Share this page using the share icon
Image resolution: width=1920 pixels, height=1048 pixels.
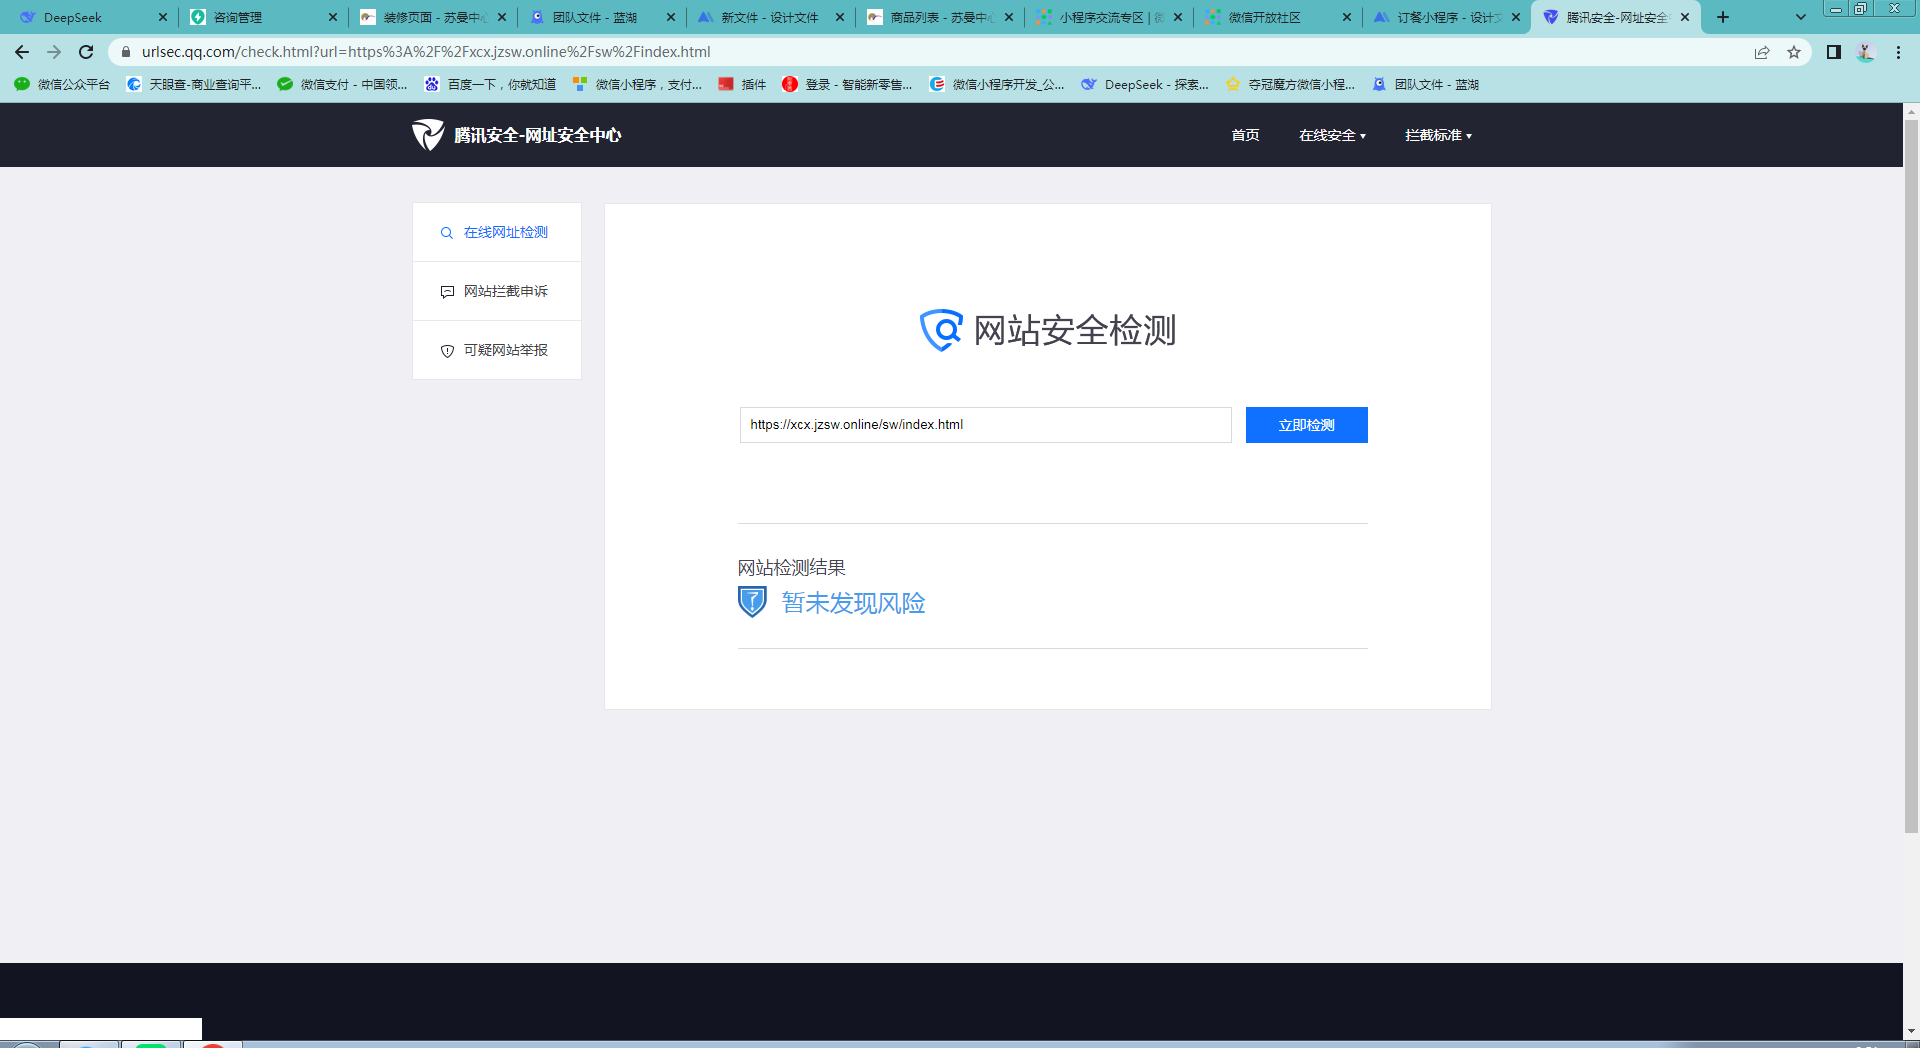point(1762,52)
